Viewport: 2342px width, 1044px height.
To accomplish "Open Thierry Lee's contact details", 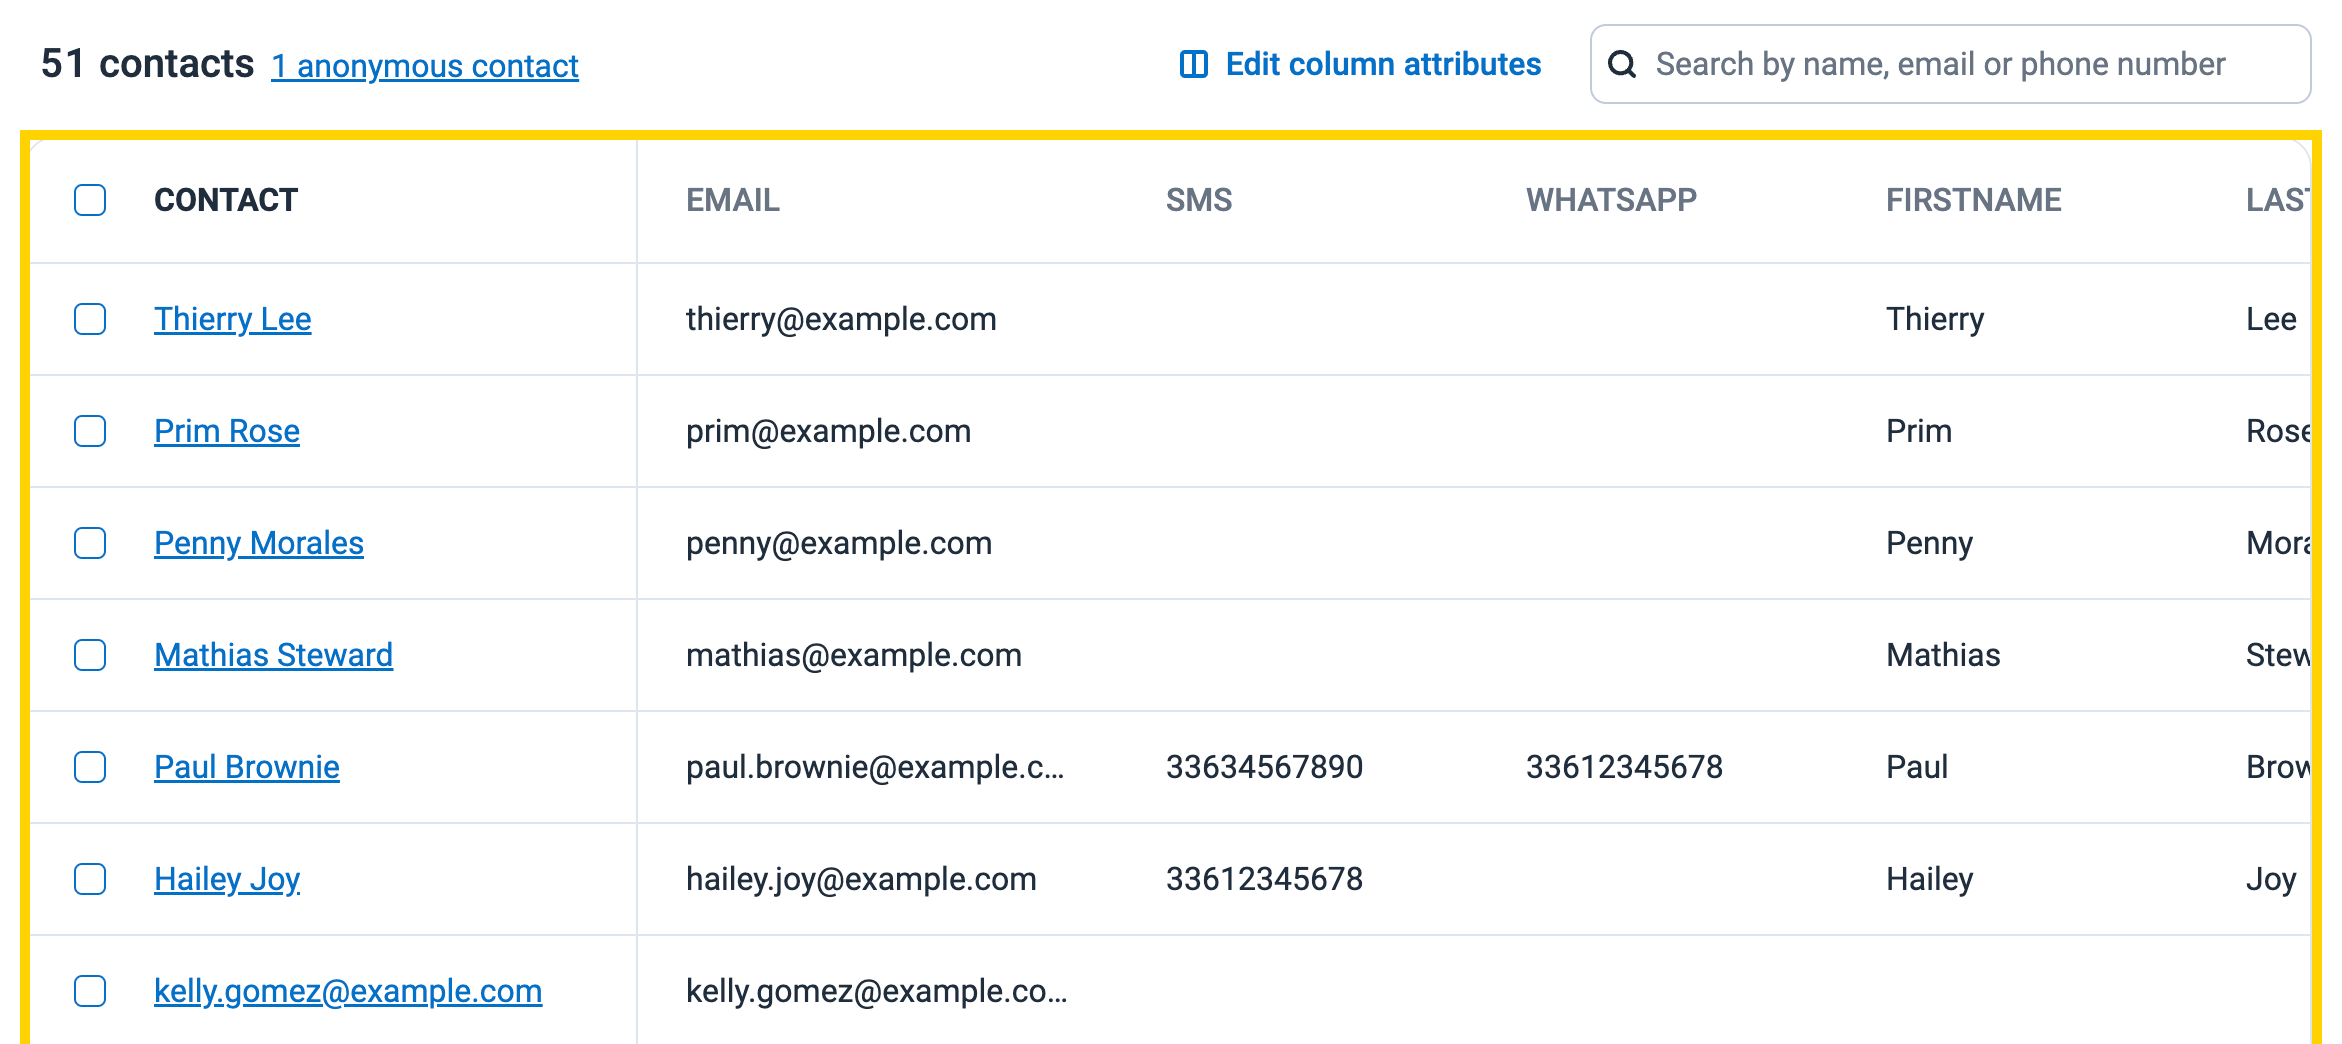I will (x=232, y=320).
